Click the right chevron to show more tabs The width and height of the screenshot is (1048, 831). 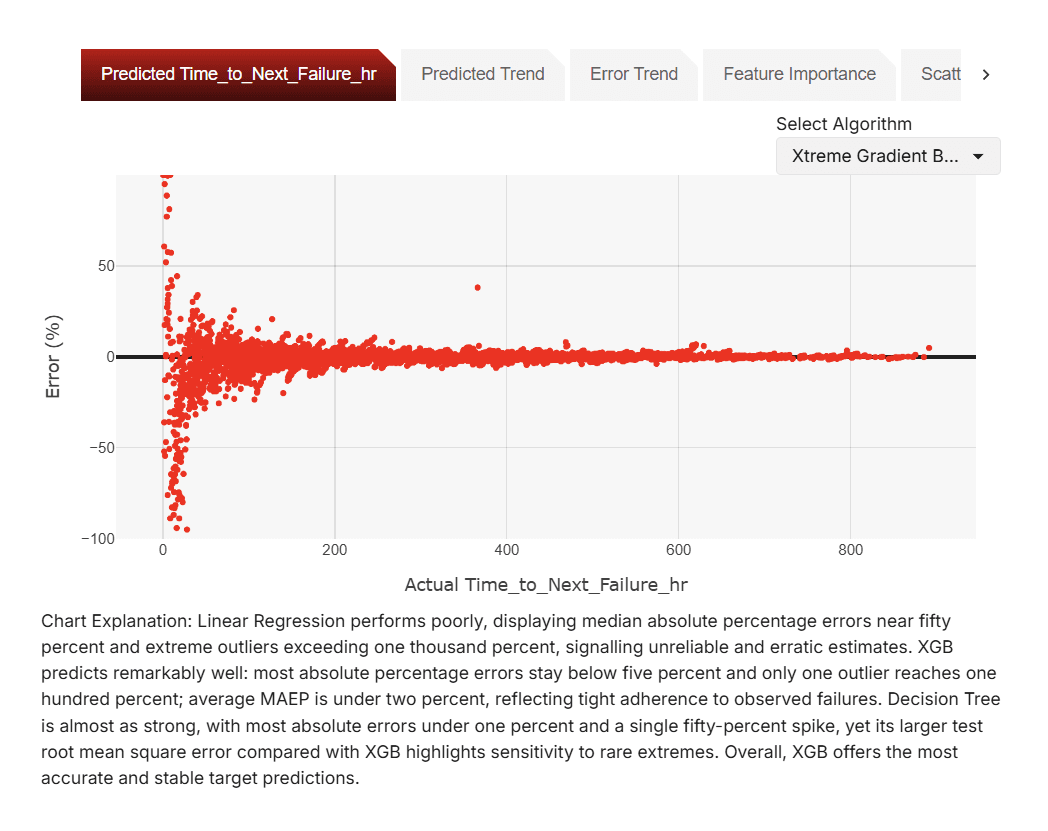986,74
